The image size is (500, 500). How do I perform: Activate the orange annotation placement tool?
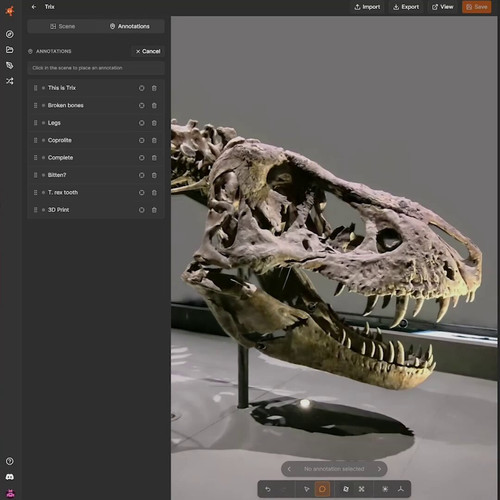tap(322, 489)
